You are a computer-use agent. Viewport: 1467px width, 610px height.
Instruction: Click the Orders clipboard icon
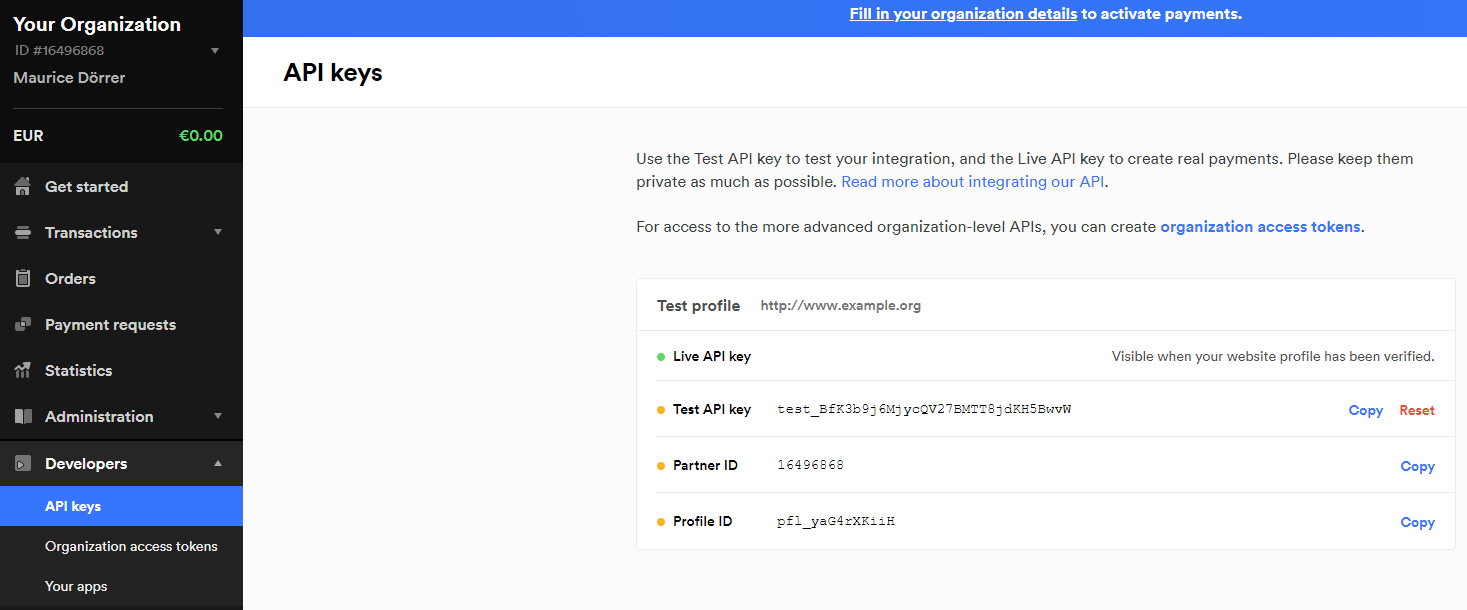[23, 279]
